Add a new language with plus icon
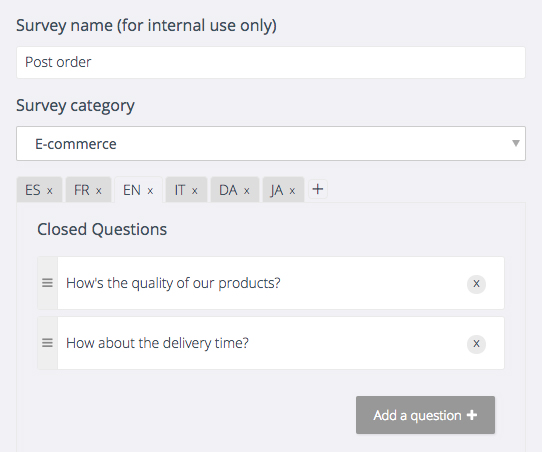 (x=318, y=189)
